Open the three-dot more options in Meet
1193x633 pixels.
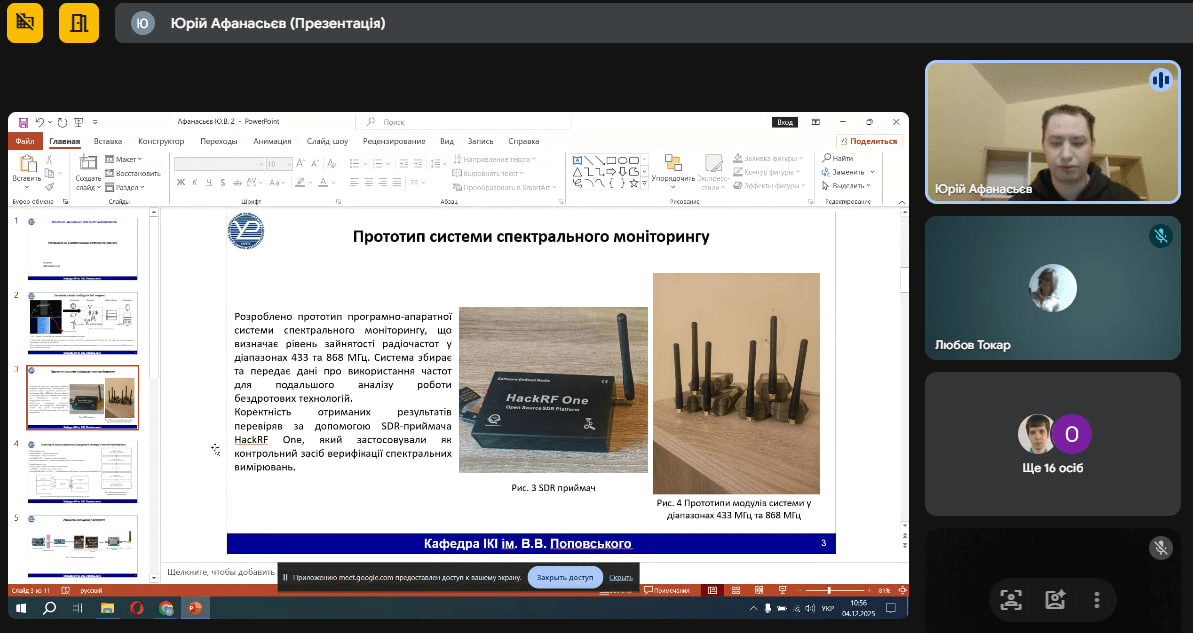[x=1097, y=599]
